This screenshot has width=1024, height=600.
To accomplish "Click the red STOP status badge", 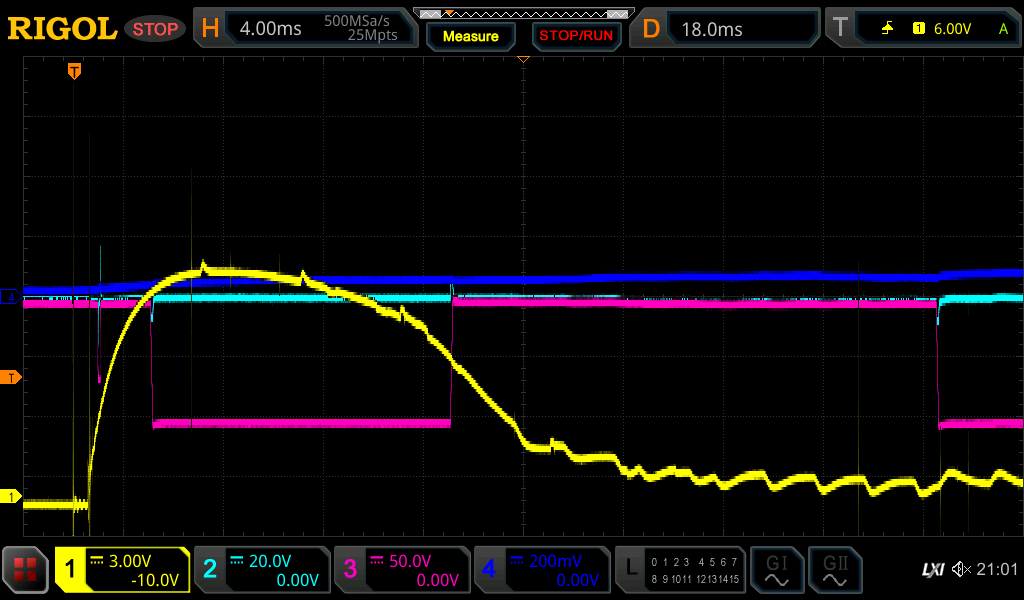I will click(155, 29).
